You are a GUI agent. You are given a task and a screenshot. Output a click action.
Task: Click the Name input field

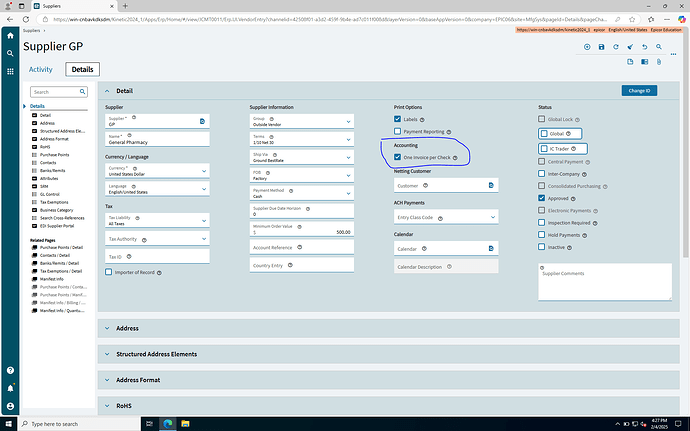tap(157, 139)
